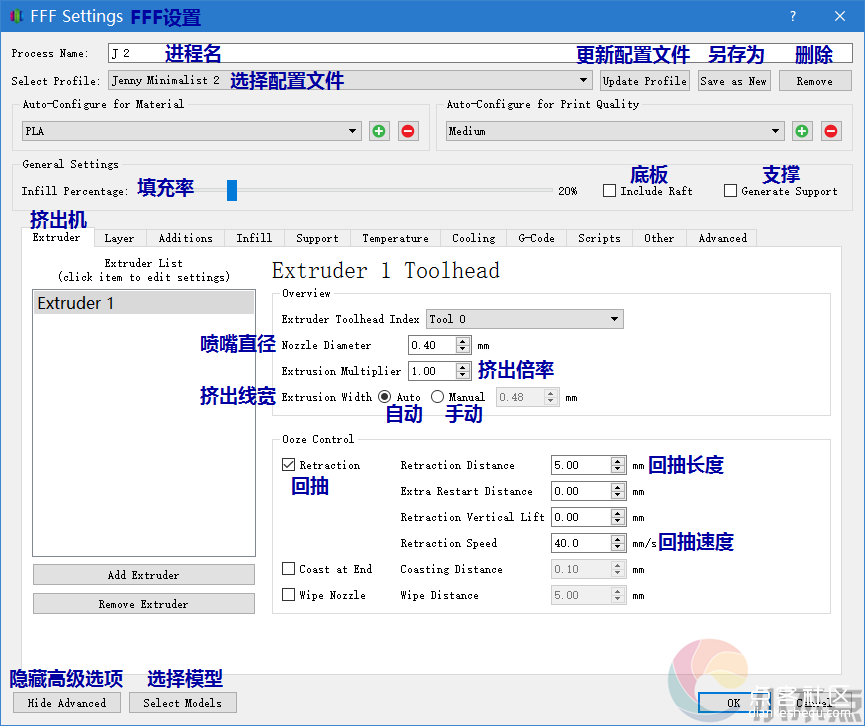
Task: Expand the material PLA dropdown
Action: point(353,131)
